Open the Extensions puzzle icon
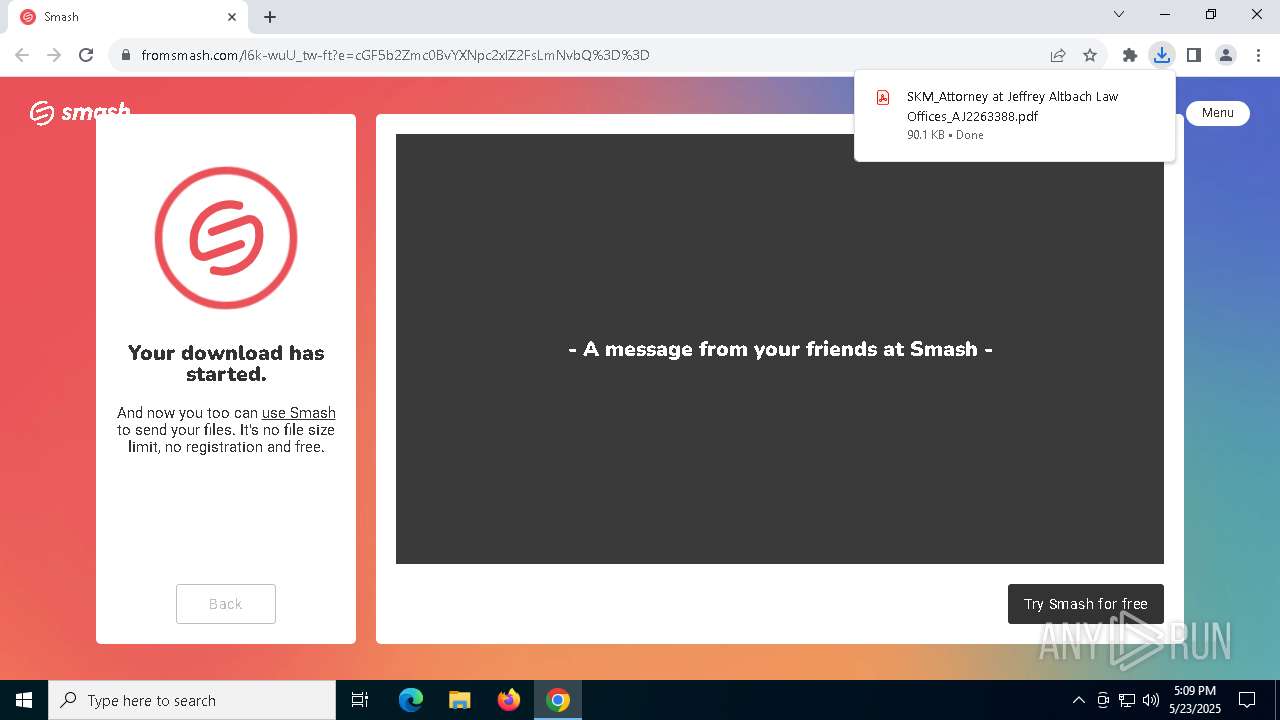 coord(1130,55)
